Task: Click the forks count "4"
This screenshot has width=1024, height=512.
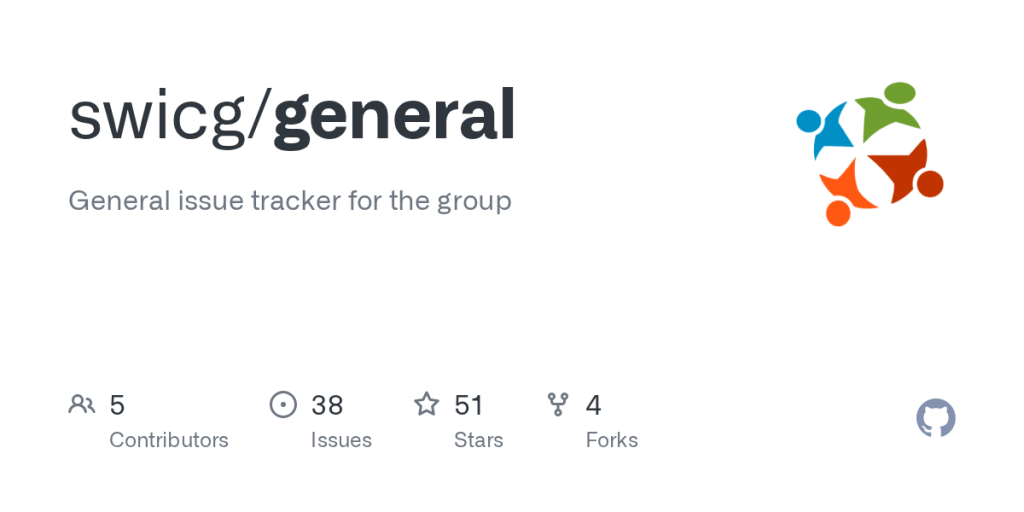Action: (594, 405)
